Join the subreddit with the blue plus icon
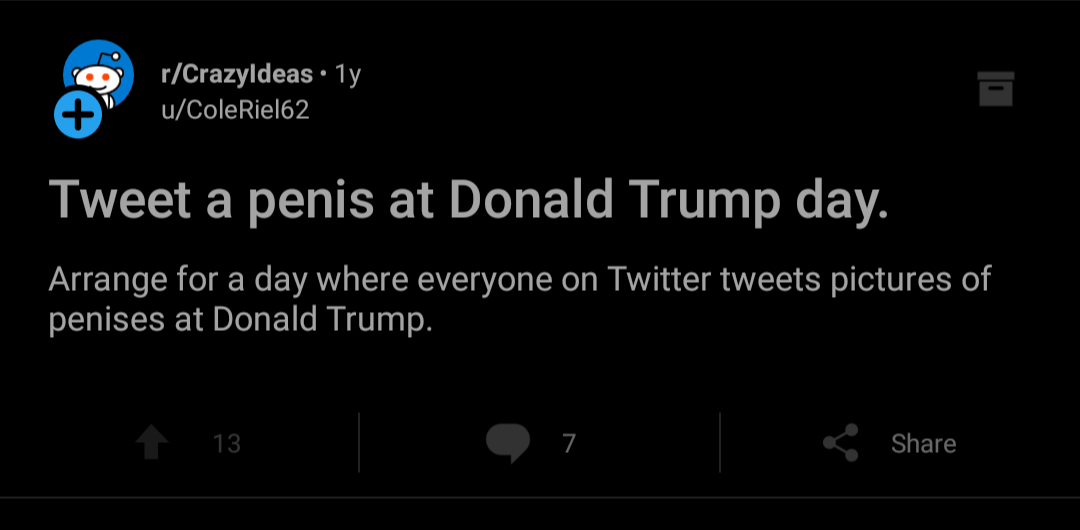The width and height of the screenshot is (1080, 530). point(78,114)
